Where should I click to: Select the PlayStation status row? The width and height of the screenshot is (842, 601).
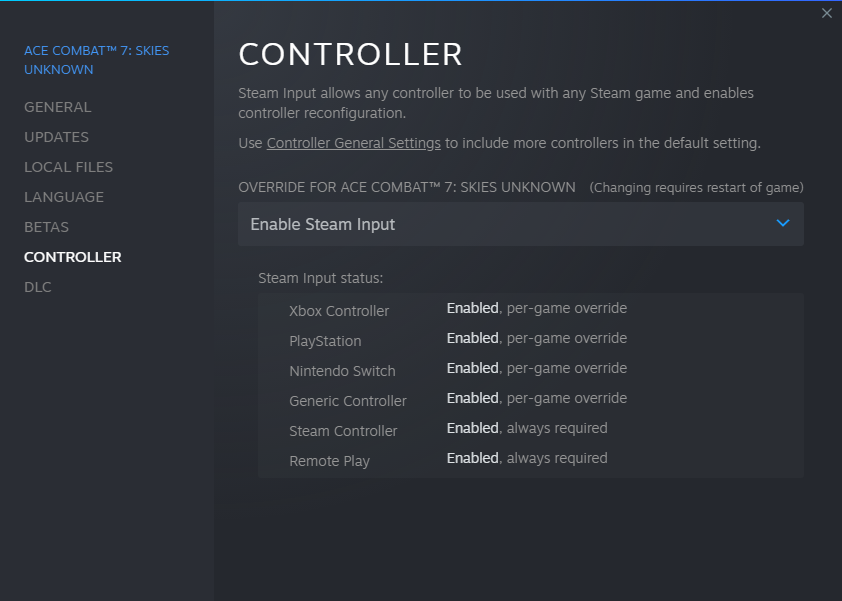click(x=530, y=339)
